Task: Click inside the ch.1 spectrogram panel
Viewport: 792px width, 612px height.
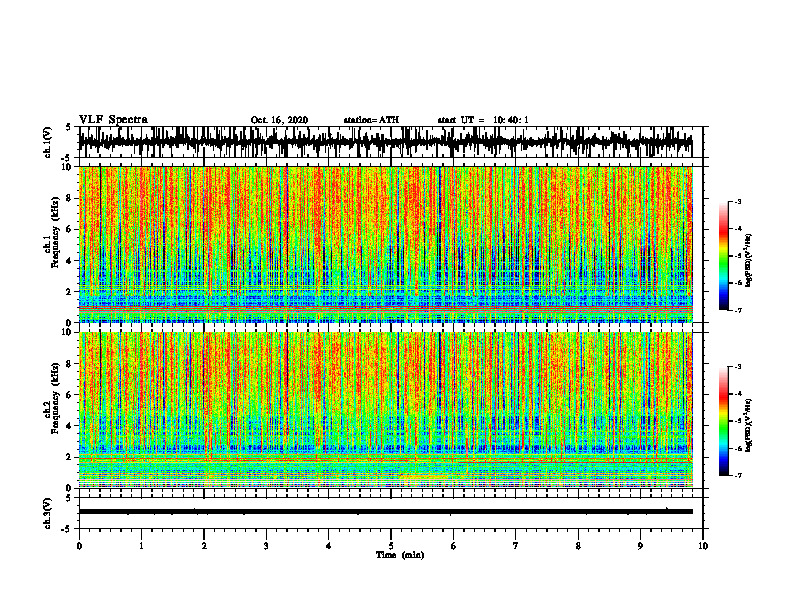Action: tap(386, 244)
